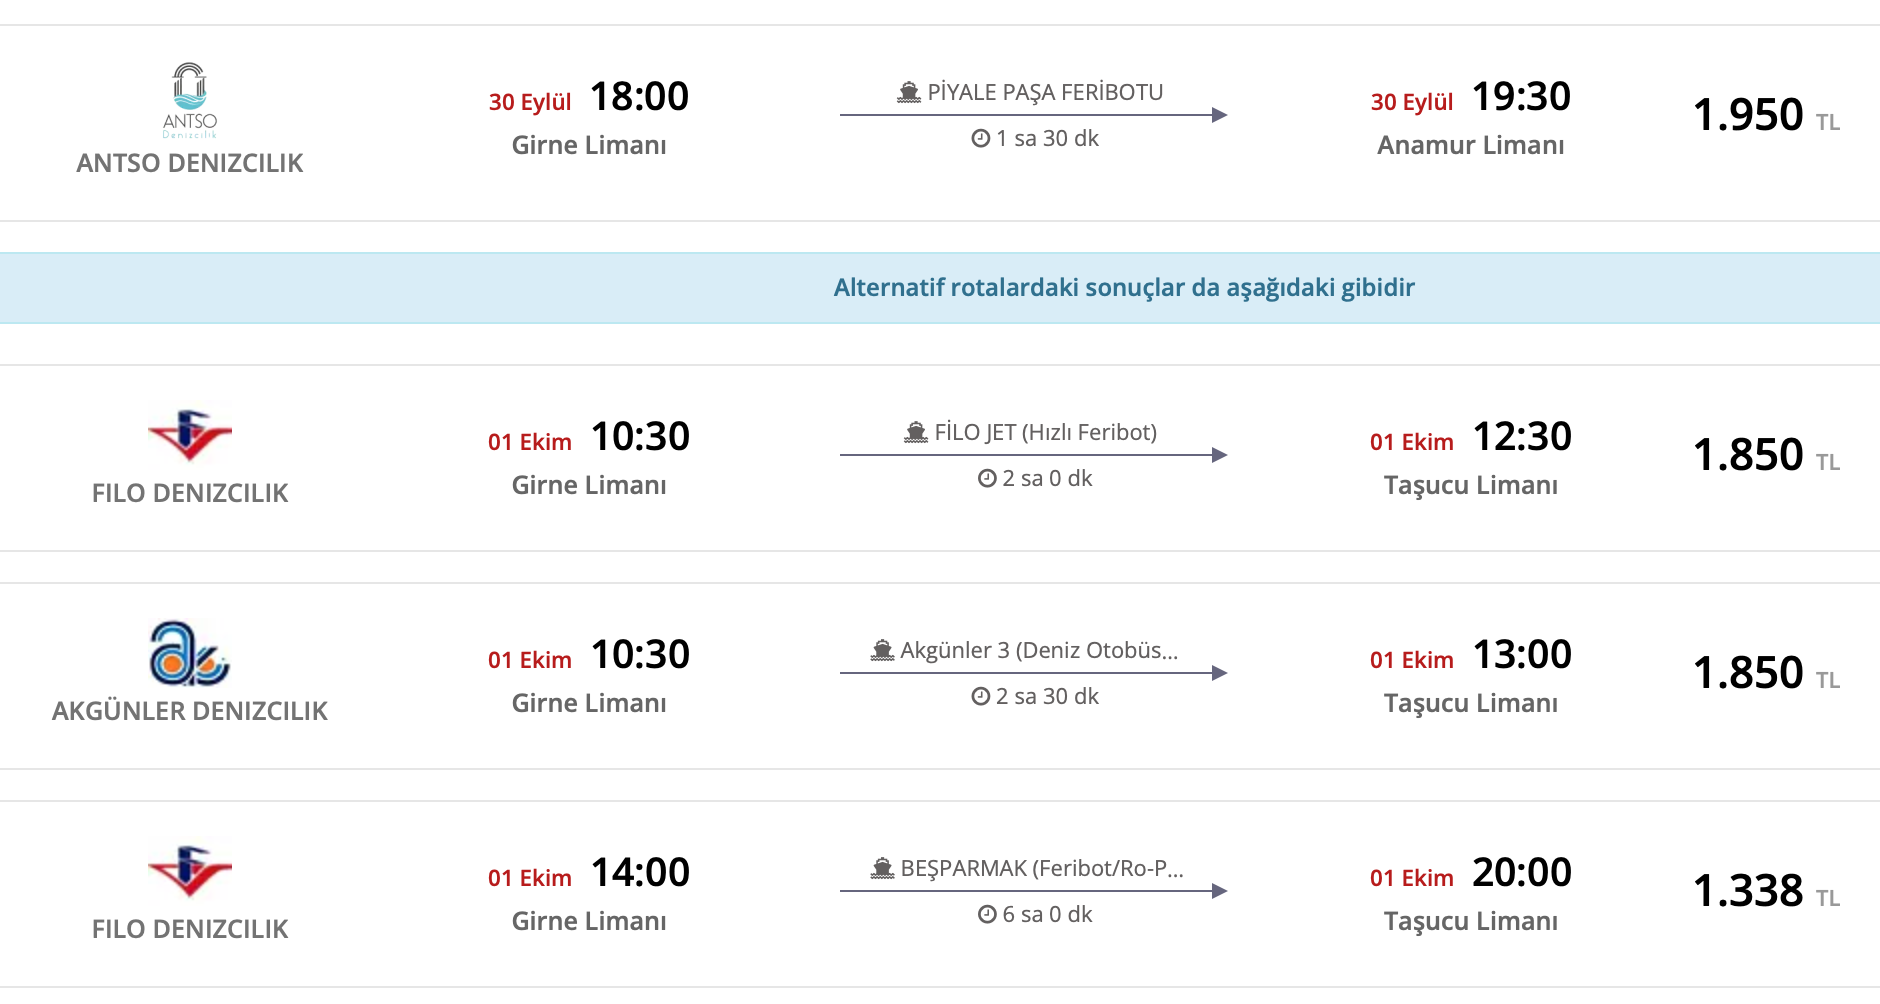
Task: Click the Filo Denizcilik logo on 10:30 trip
Action: [189, 435]
